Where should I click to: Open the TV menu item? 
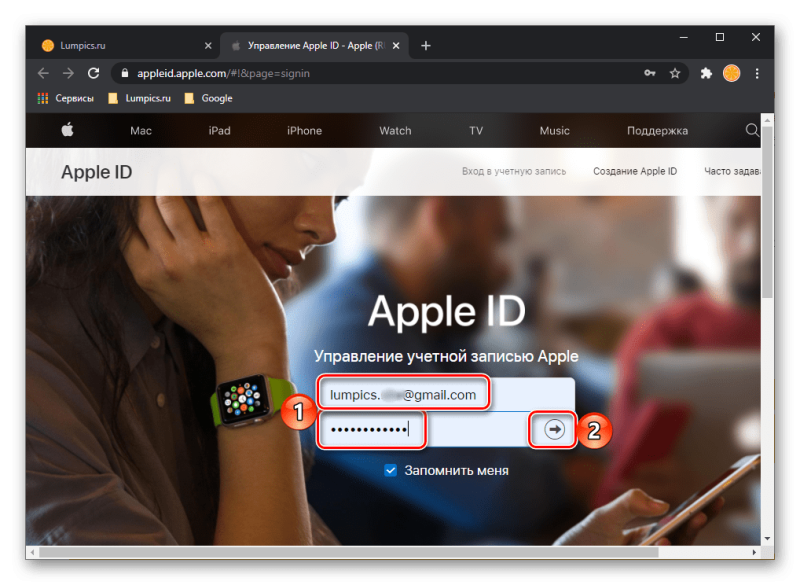[476, 131]
